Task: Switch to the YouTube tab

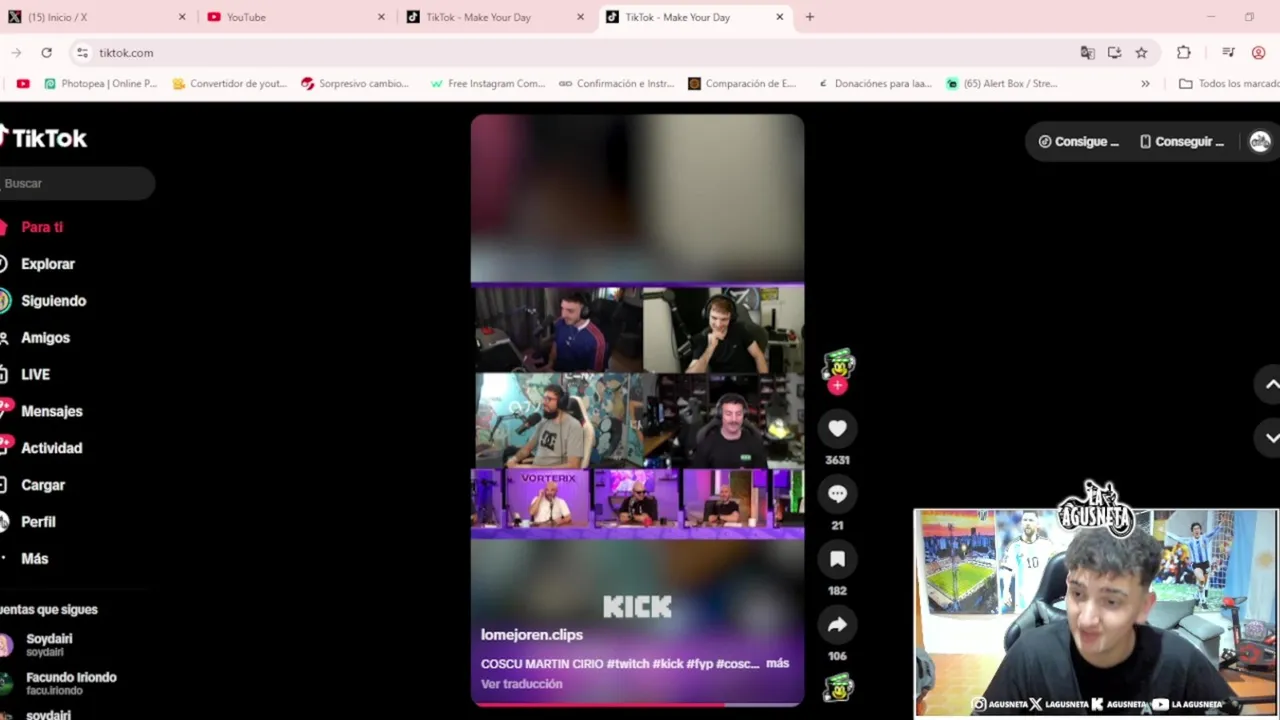Action: 296,17
